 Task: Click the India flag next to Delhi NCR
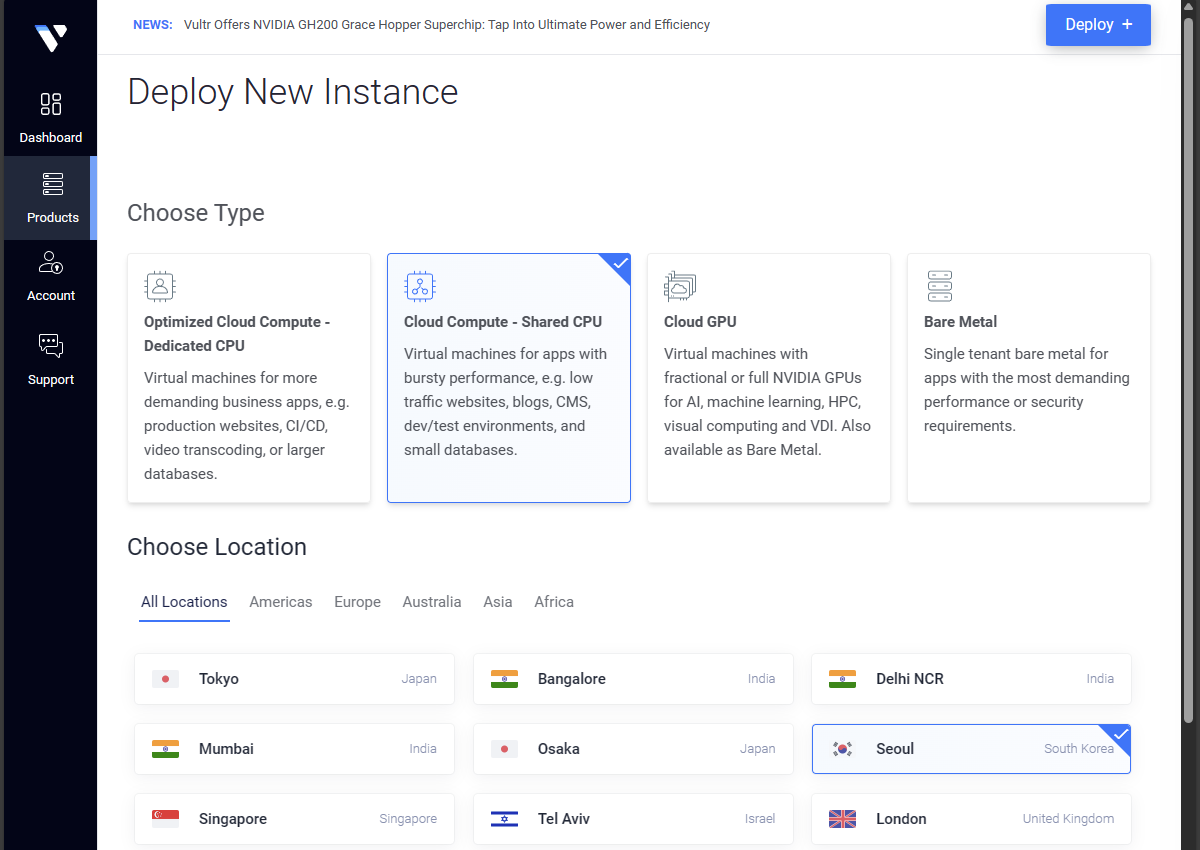(x=842, y=679)
